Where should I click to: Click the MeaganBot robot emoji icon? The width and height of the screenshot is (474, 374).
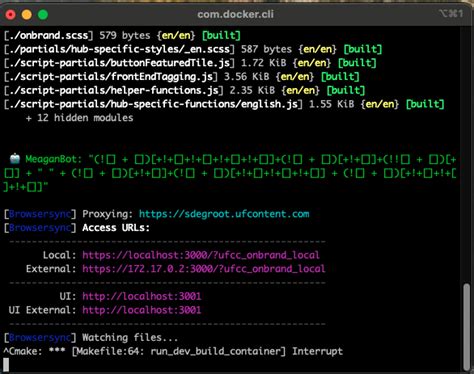15,159
